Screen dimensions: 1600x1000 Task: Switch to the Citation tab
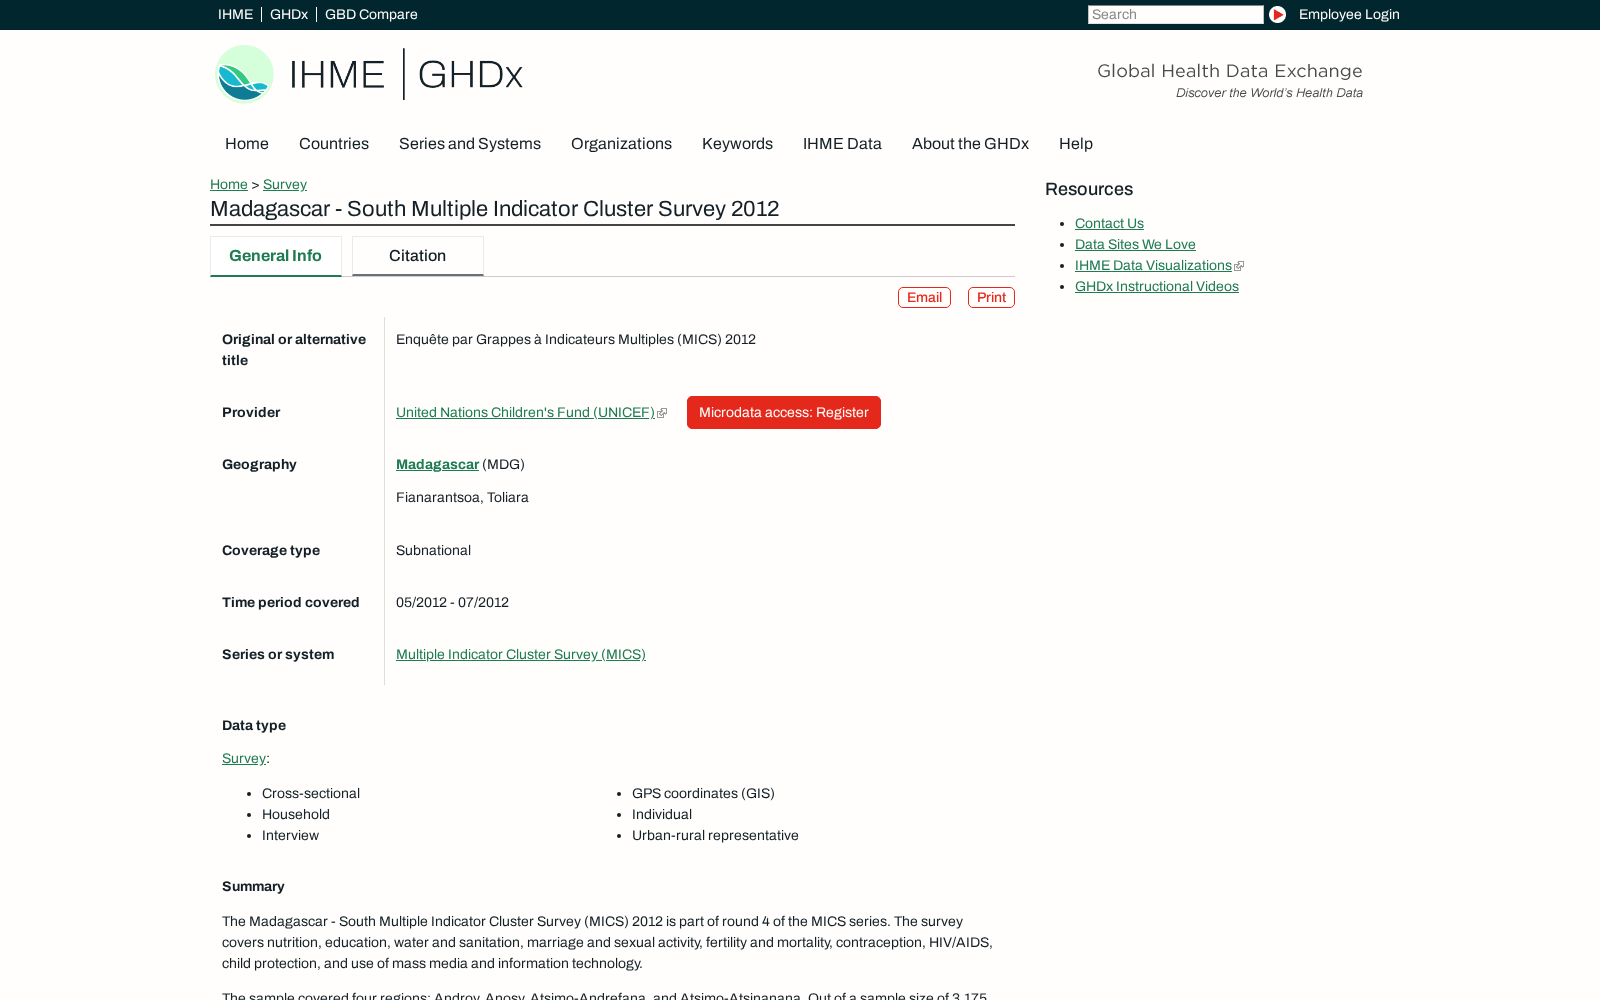(x=418, y=256)
